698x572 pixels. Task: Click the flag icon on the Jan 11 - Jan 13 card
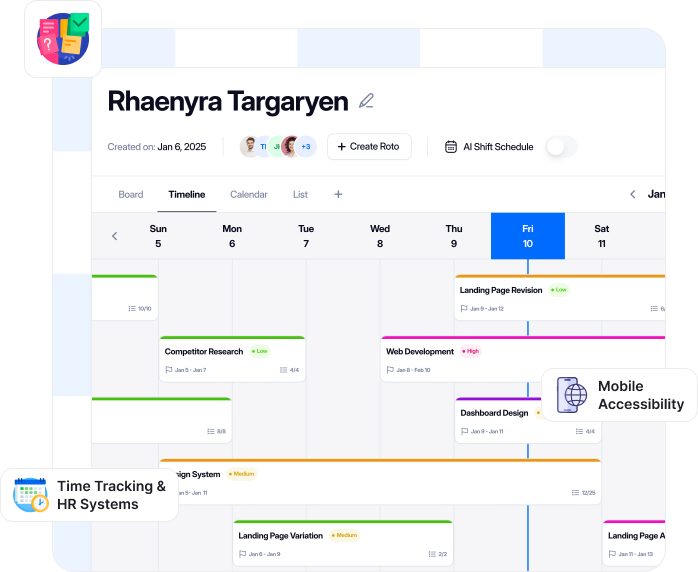point(612,554)
